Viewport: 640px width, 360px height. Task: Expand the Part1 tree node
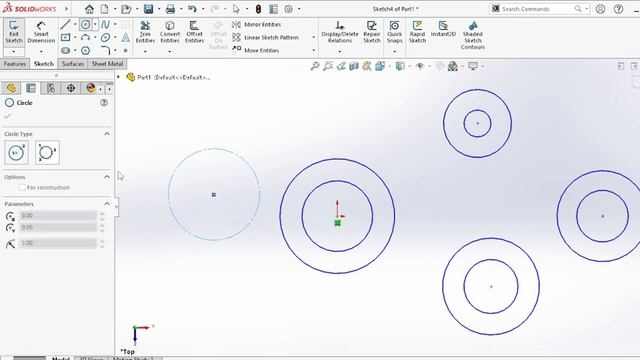(118, 77)
